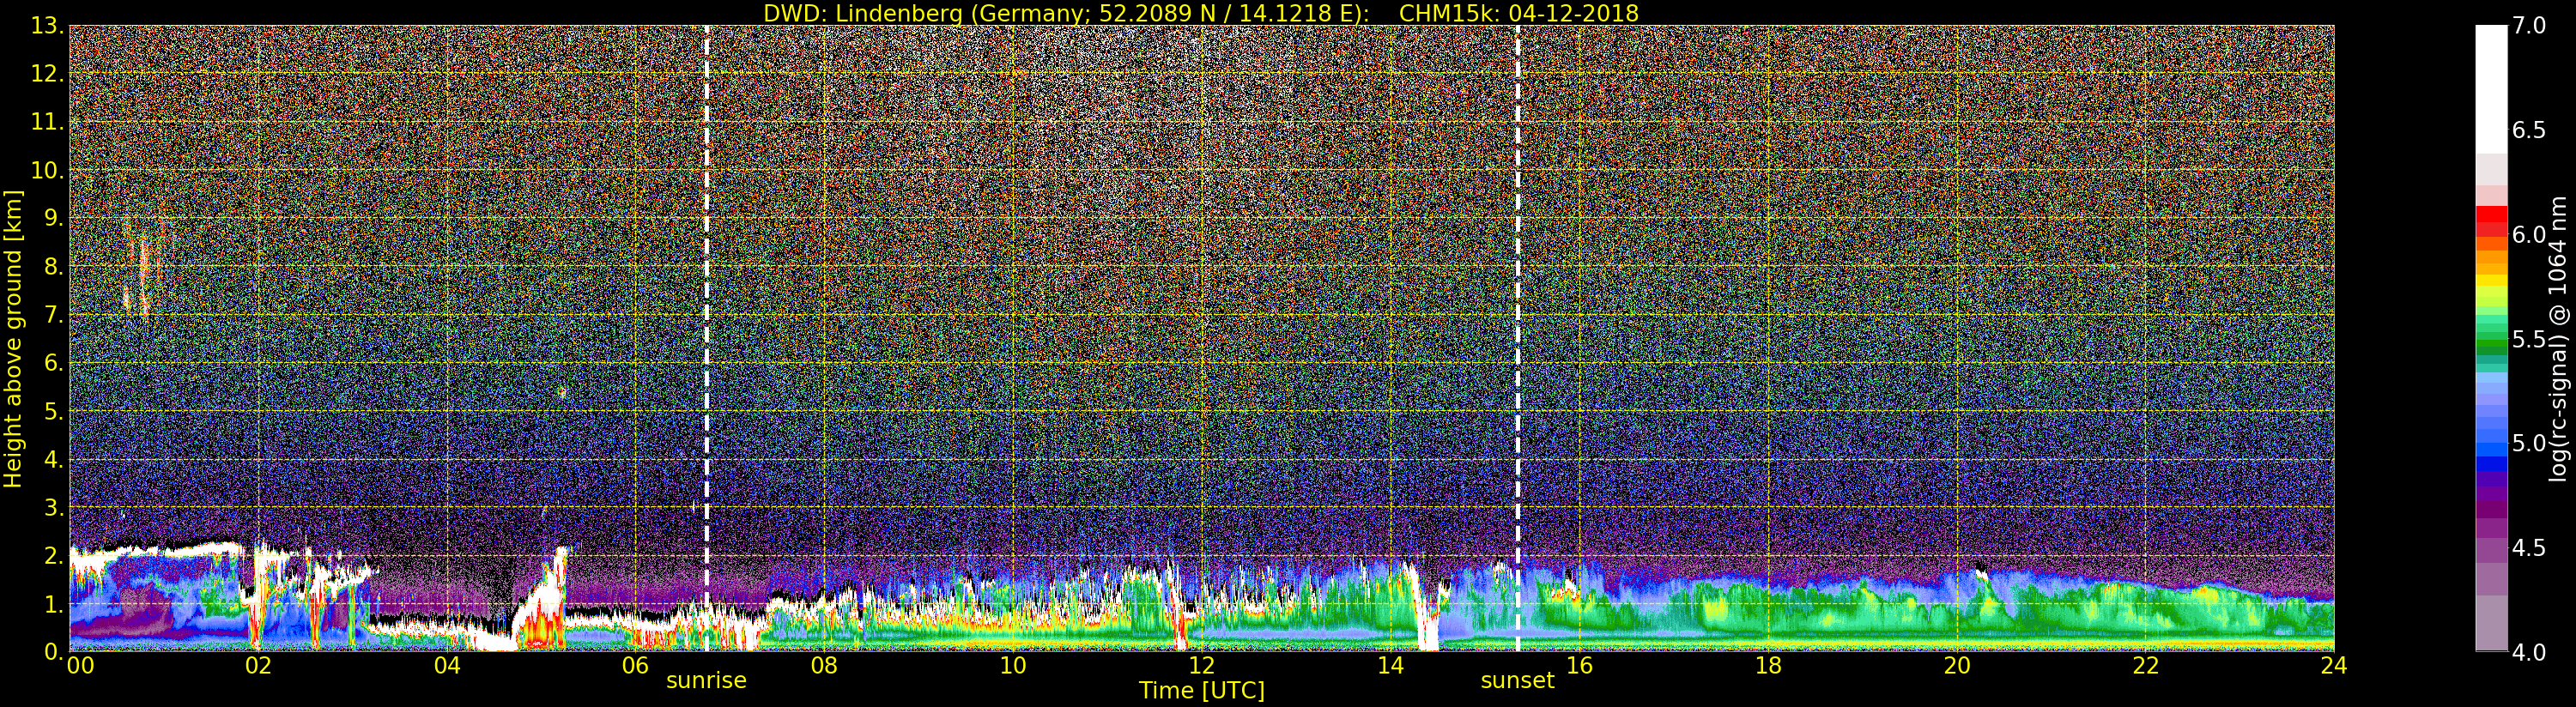Image resolution: width=2576 pixels, height=707 pixels.
Task: Click the "sunset" label below the time axis
Action: 1518,680
